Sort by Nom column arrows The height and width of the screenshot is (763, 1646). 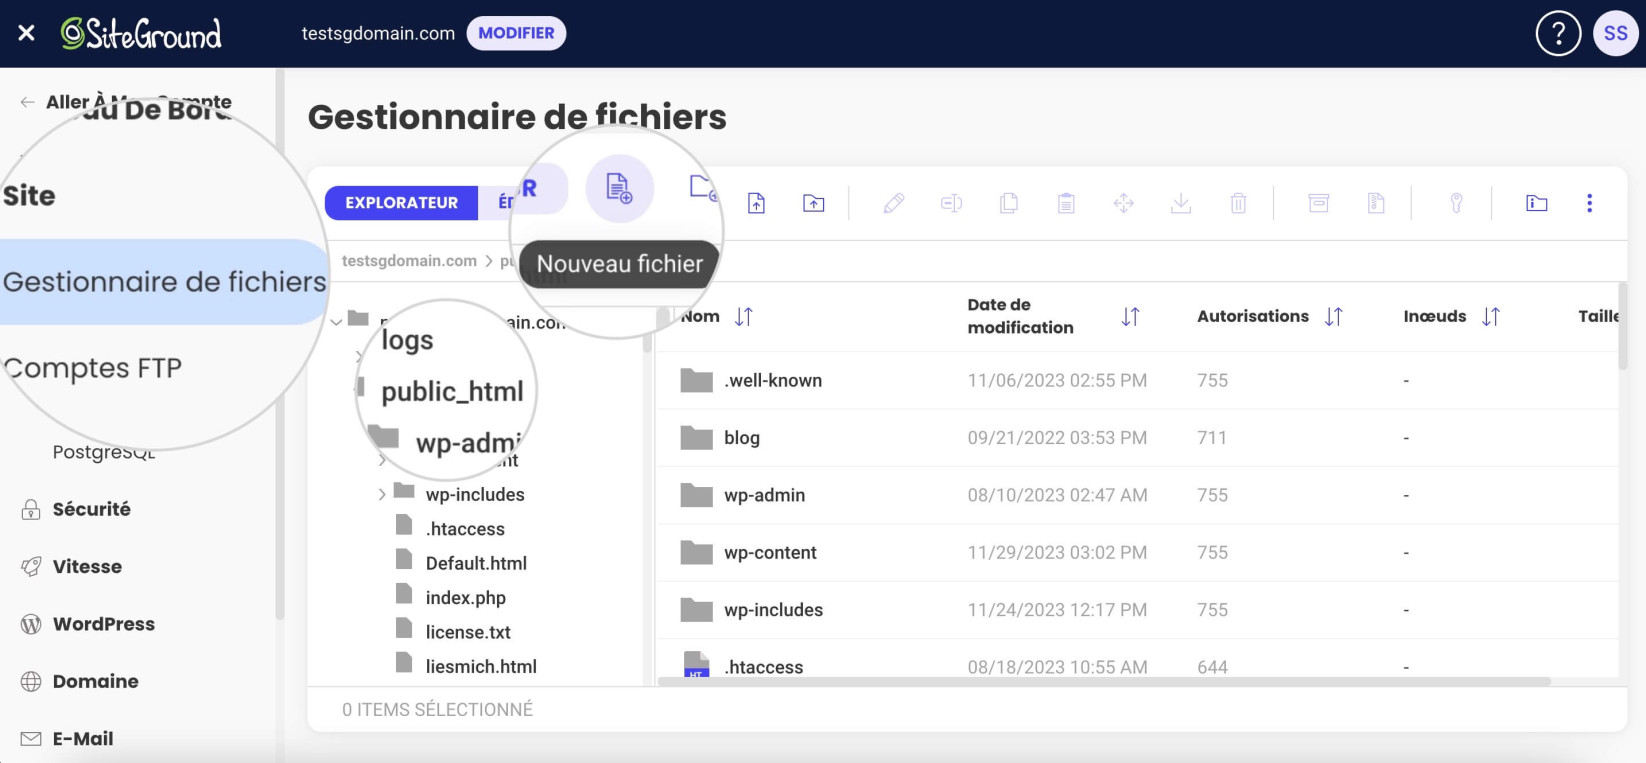[743, 317]
